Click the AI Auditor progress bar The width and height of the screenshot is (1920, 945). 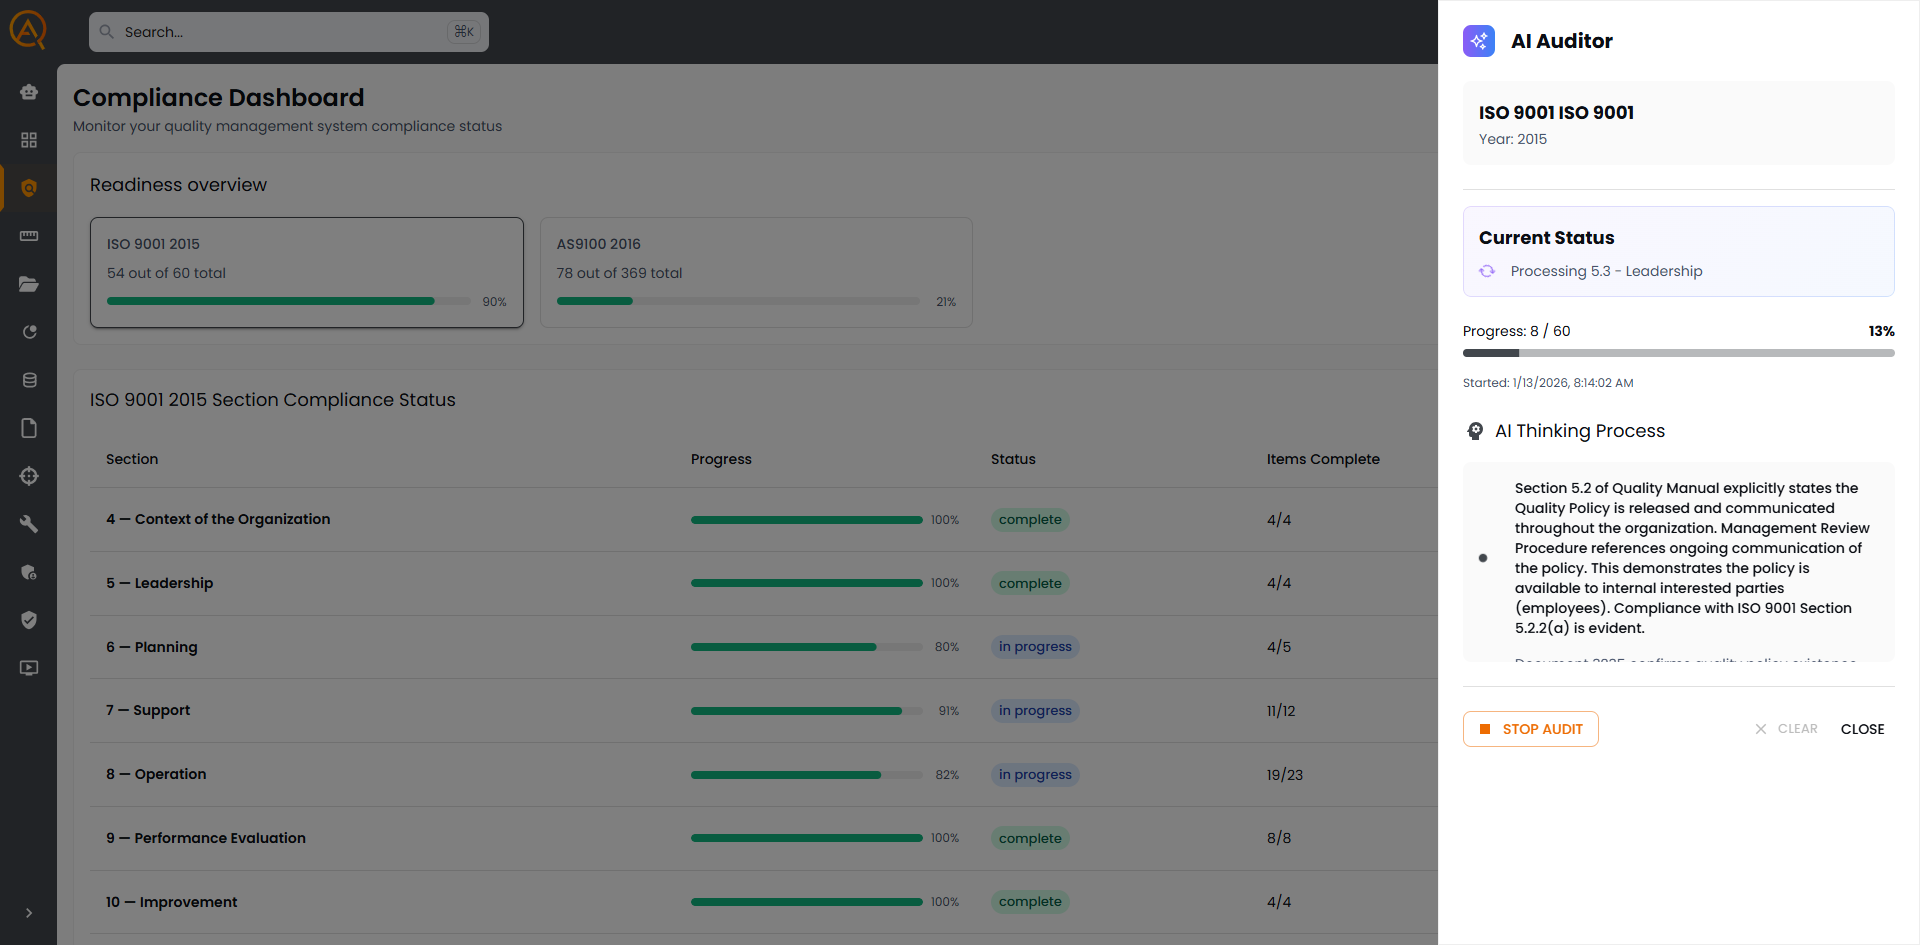click(x=1678, y=353)
